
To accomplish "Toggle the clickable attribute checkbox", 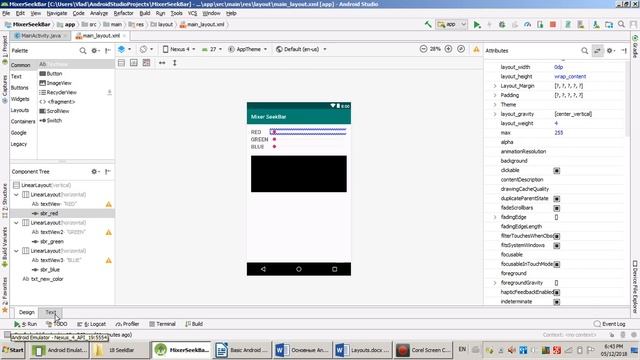I will pyautogui.click(x=556, y=171).
